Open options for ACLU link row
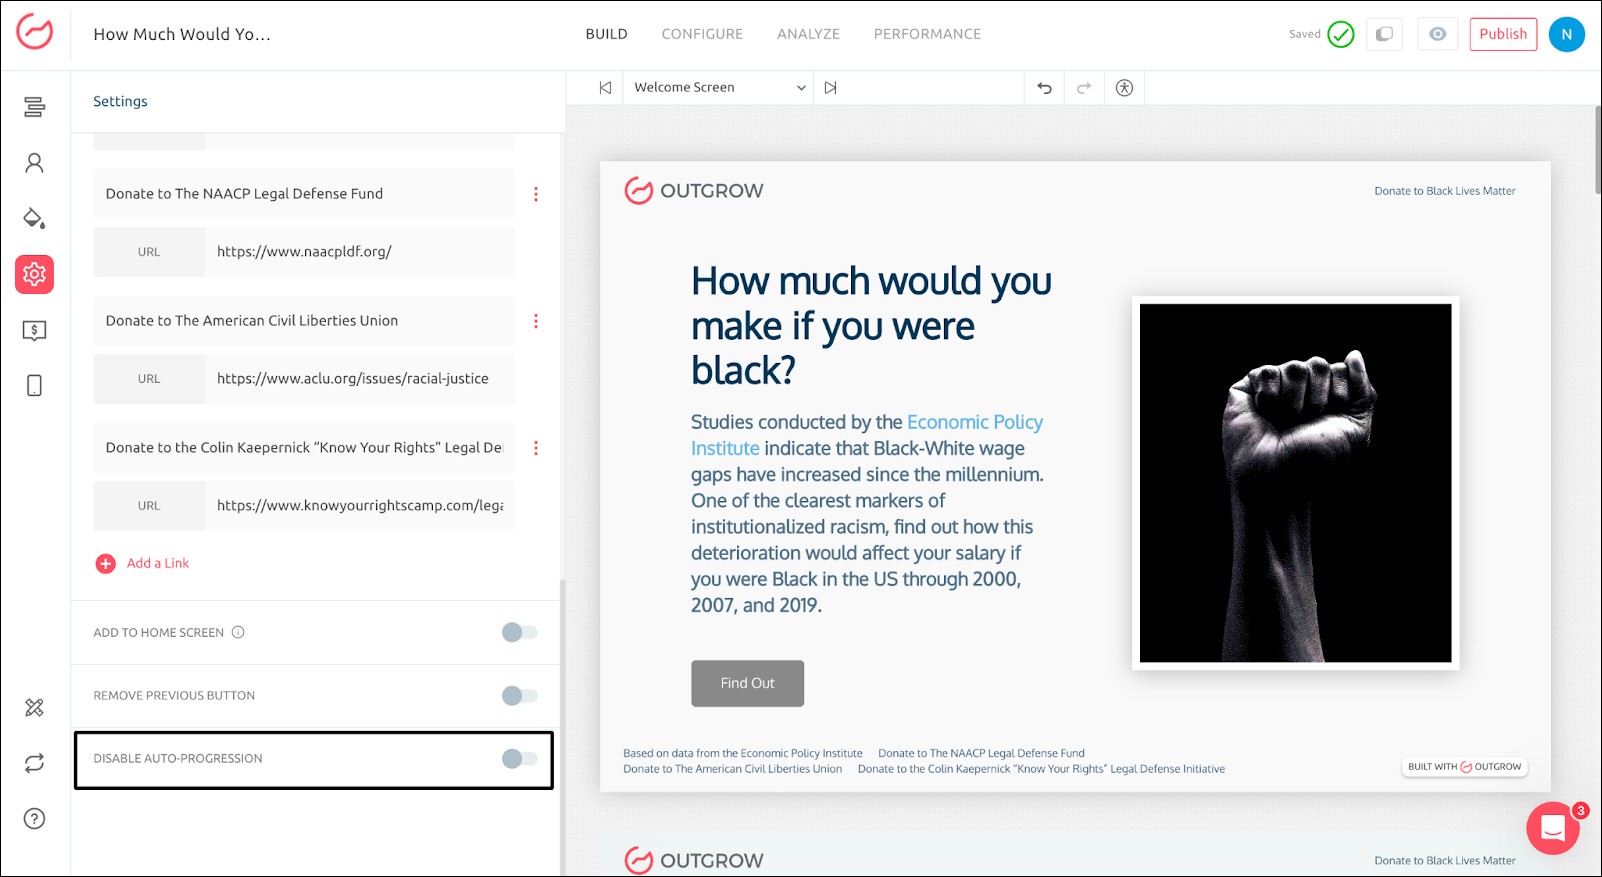1602x877 pixels. (536, 321)
